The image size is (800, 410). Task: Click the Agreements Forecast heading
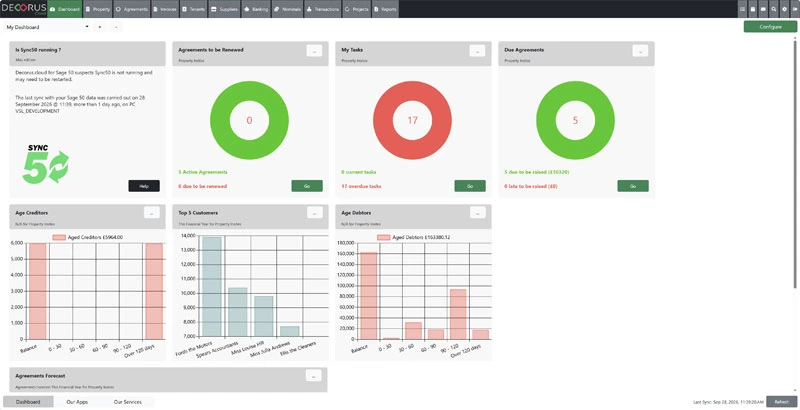point(40,376)
